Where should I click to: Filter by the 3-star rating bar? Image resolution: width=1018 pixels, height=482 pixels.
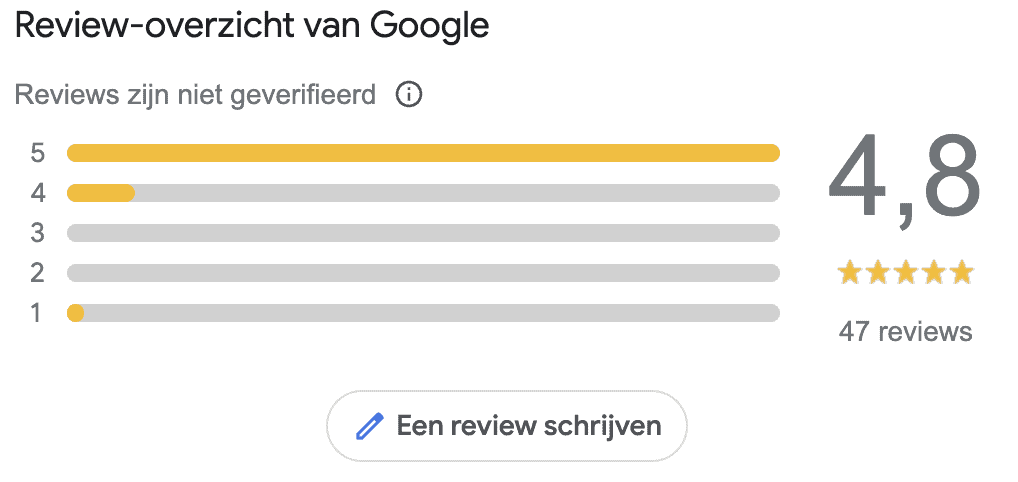pyautogui.click(x=423, y=233)
